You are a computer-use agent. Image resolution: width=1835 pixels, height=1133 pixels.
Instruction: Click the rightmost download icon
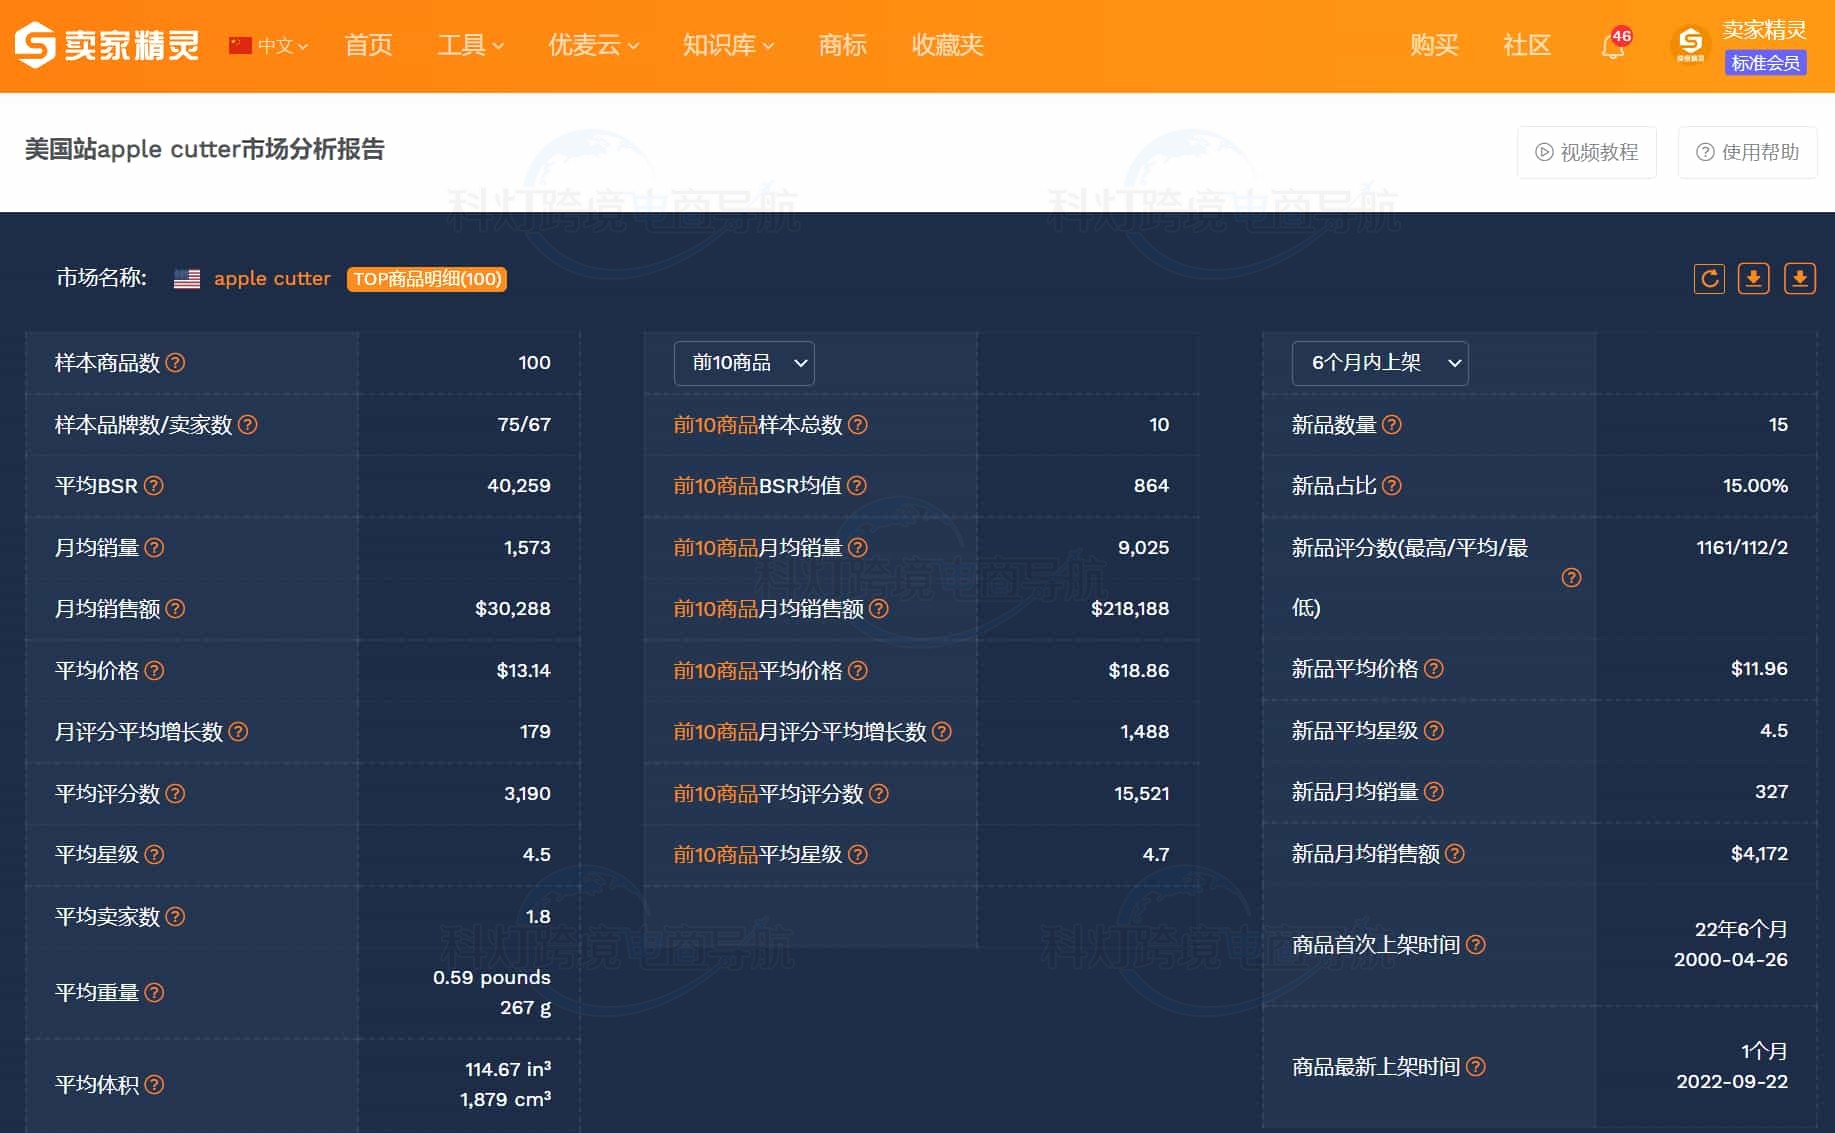click(1799, 279)
